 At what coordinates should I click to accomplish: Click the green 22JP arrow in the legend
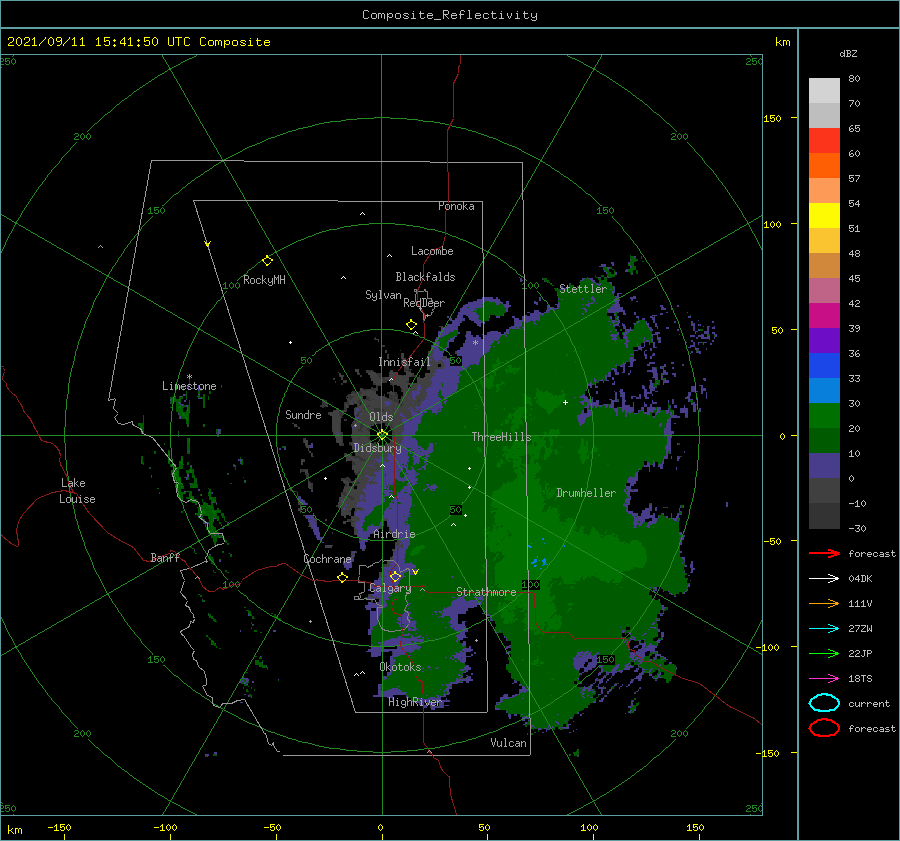pos(824,653)
